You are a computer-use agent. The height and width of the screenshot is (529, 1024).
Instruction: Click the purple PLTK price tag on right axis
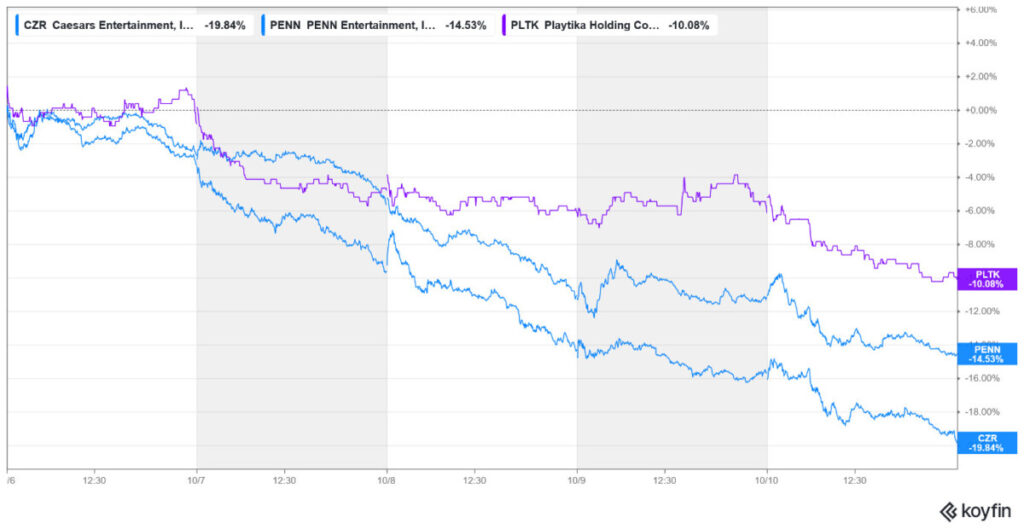987,278
